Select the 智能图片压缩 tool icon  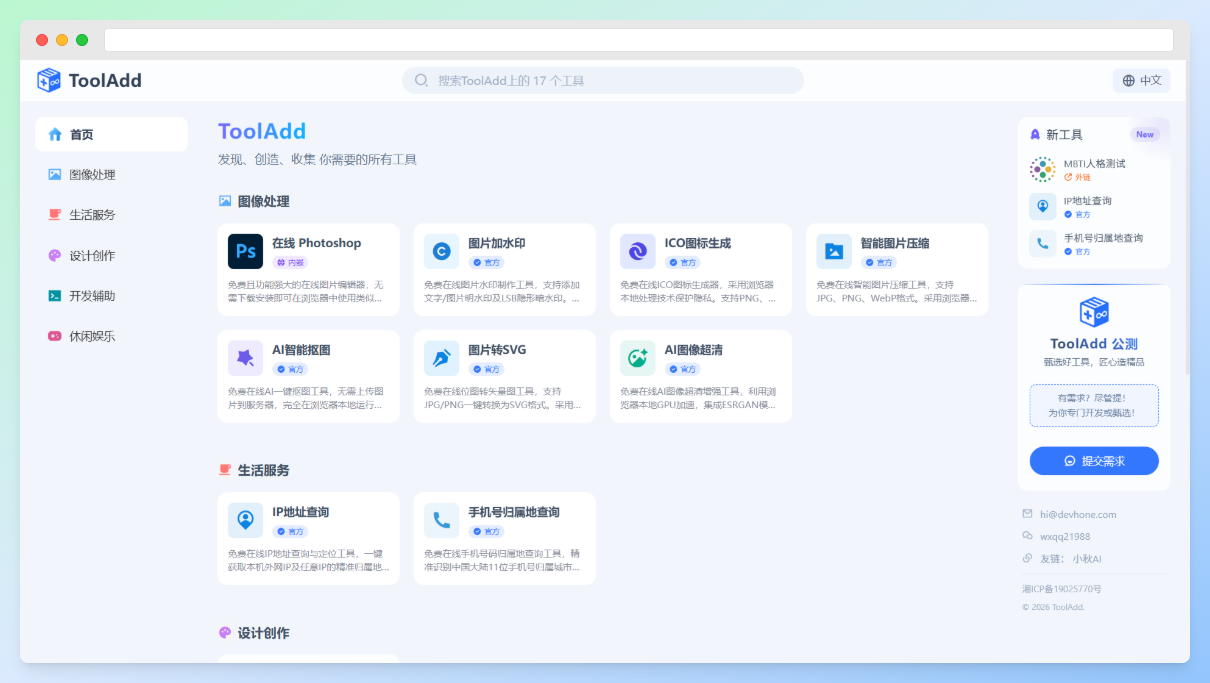coord(833,252)
